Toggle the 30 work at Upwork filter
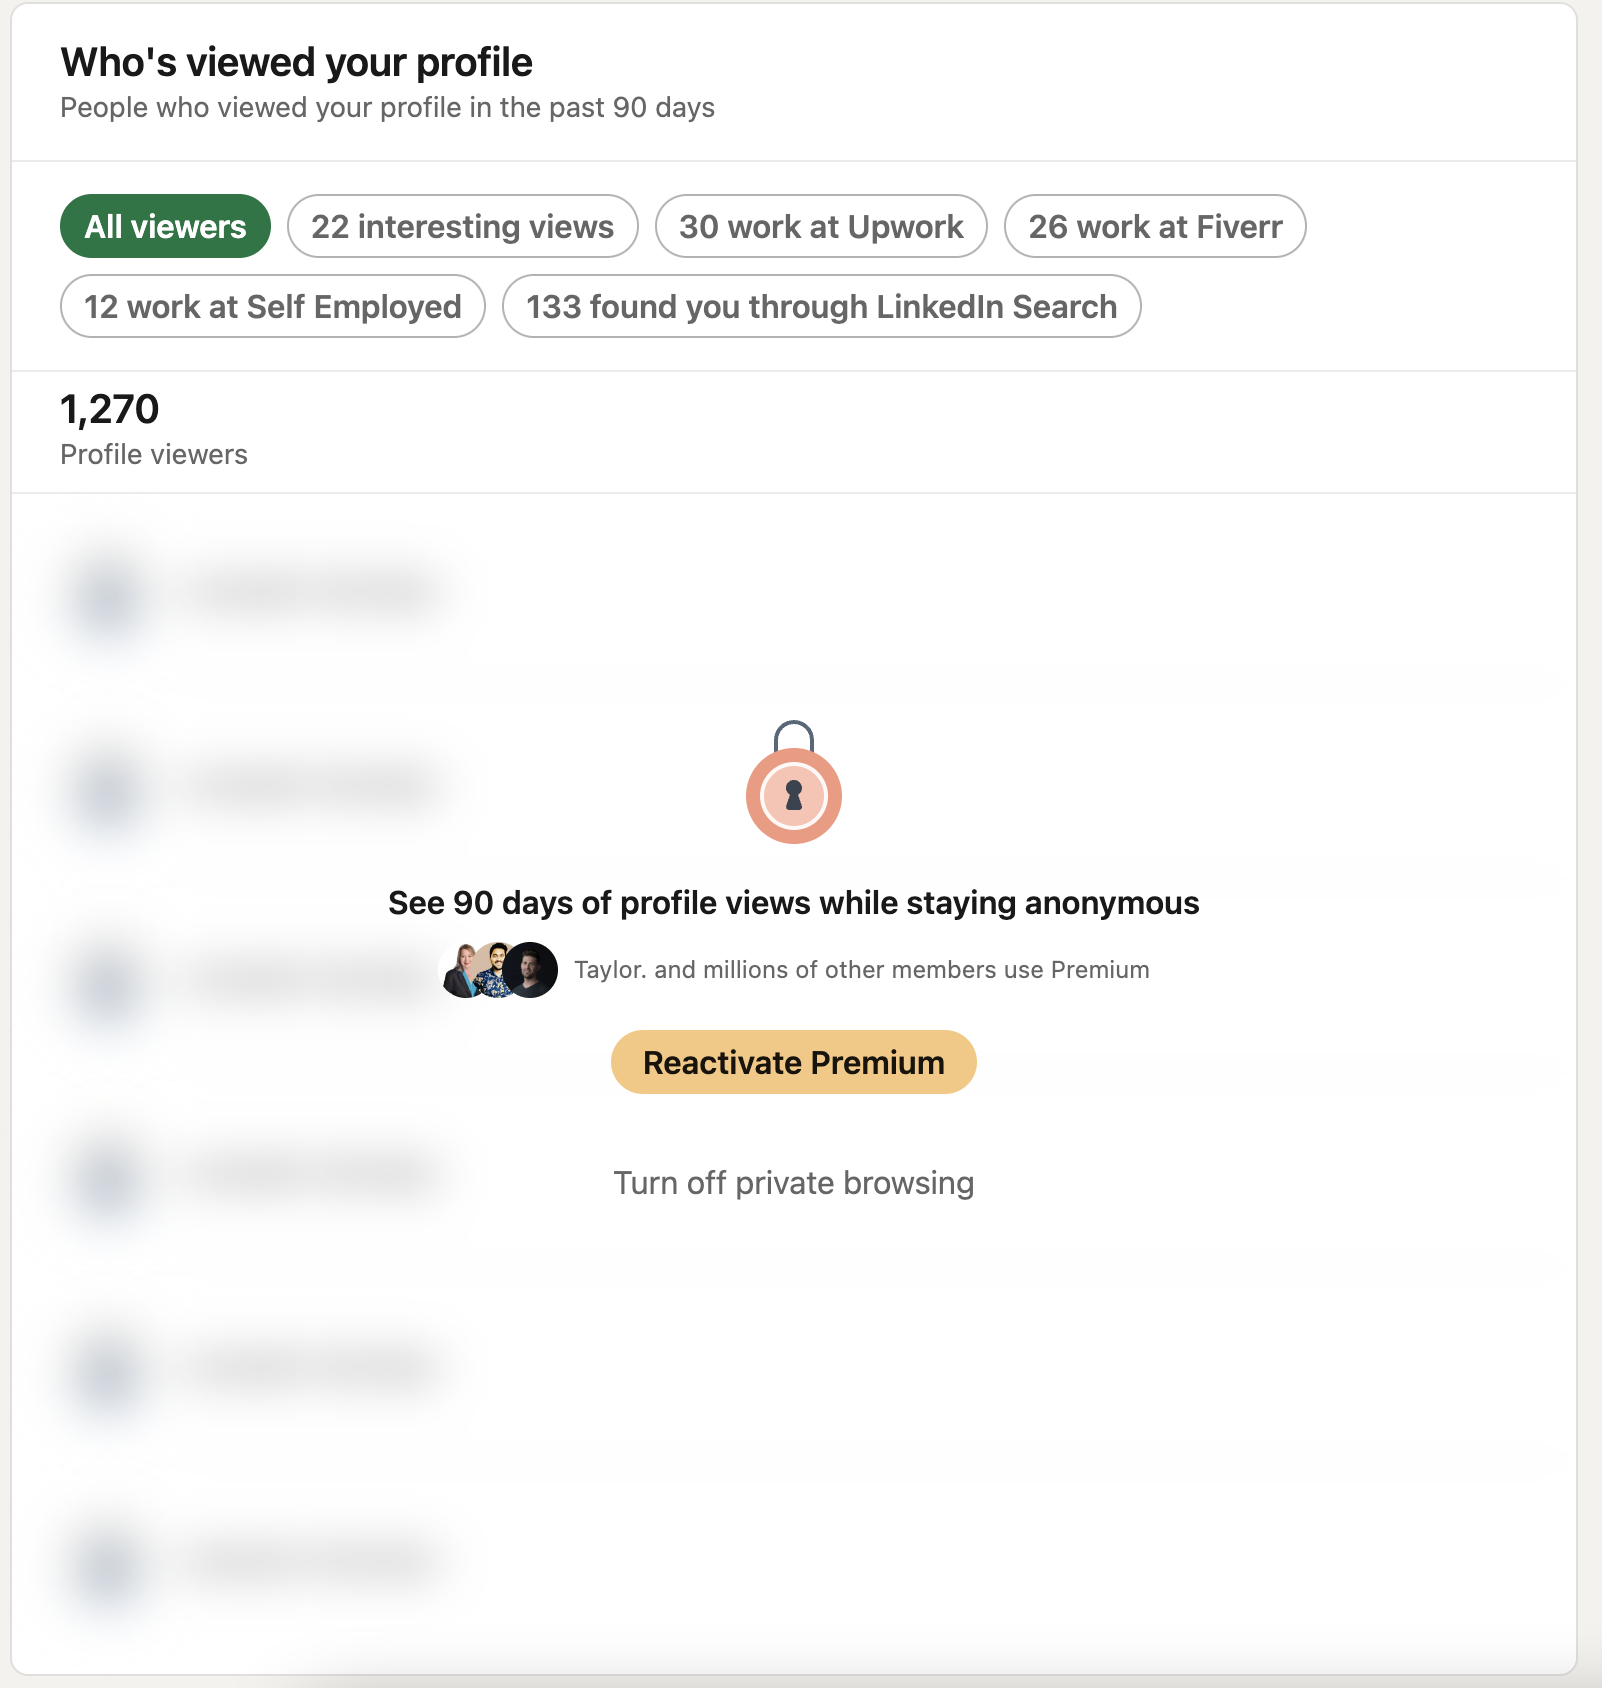The width and height of the screenshot is (1602, 1688). pos(821,226)
